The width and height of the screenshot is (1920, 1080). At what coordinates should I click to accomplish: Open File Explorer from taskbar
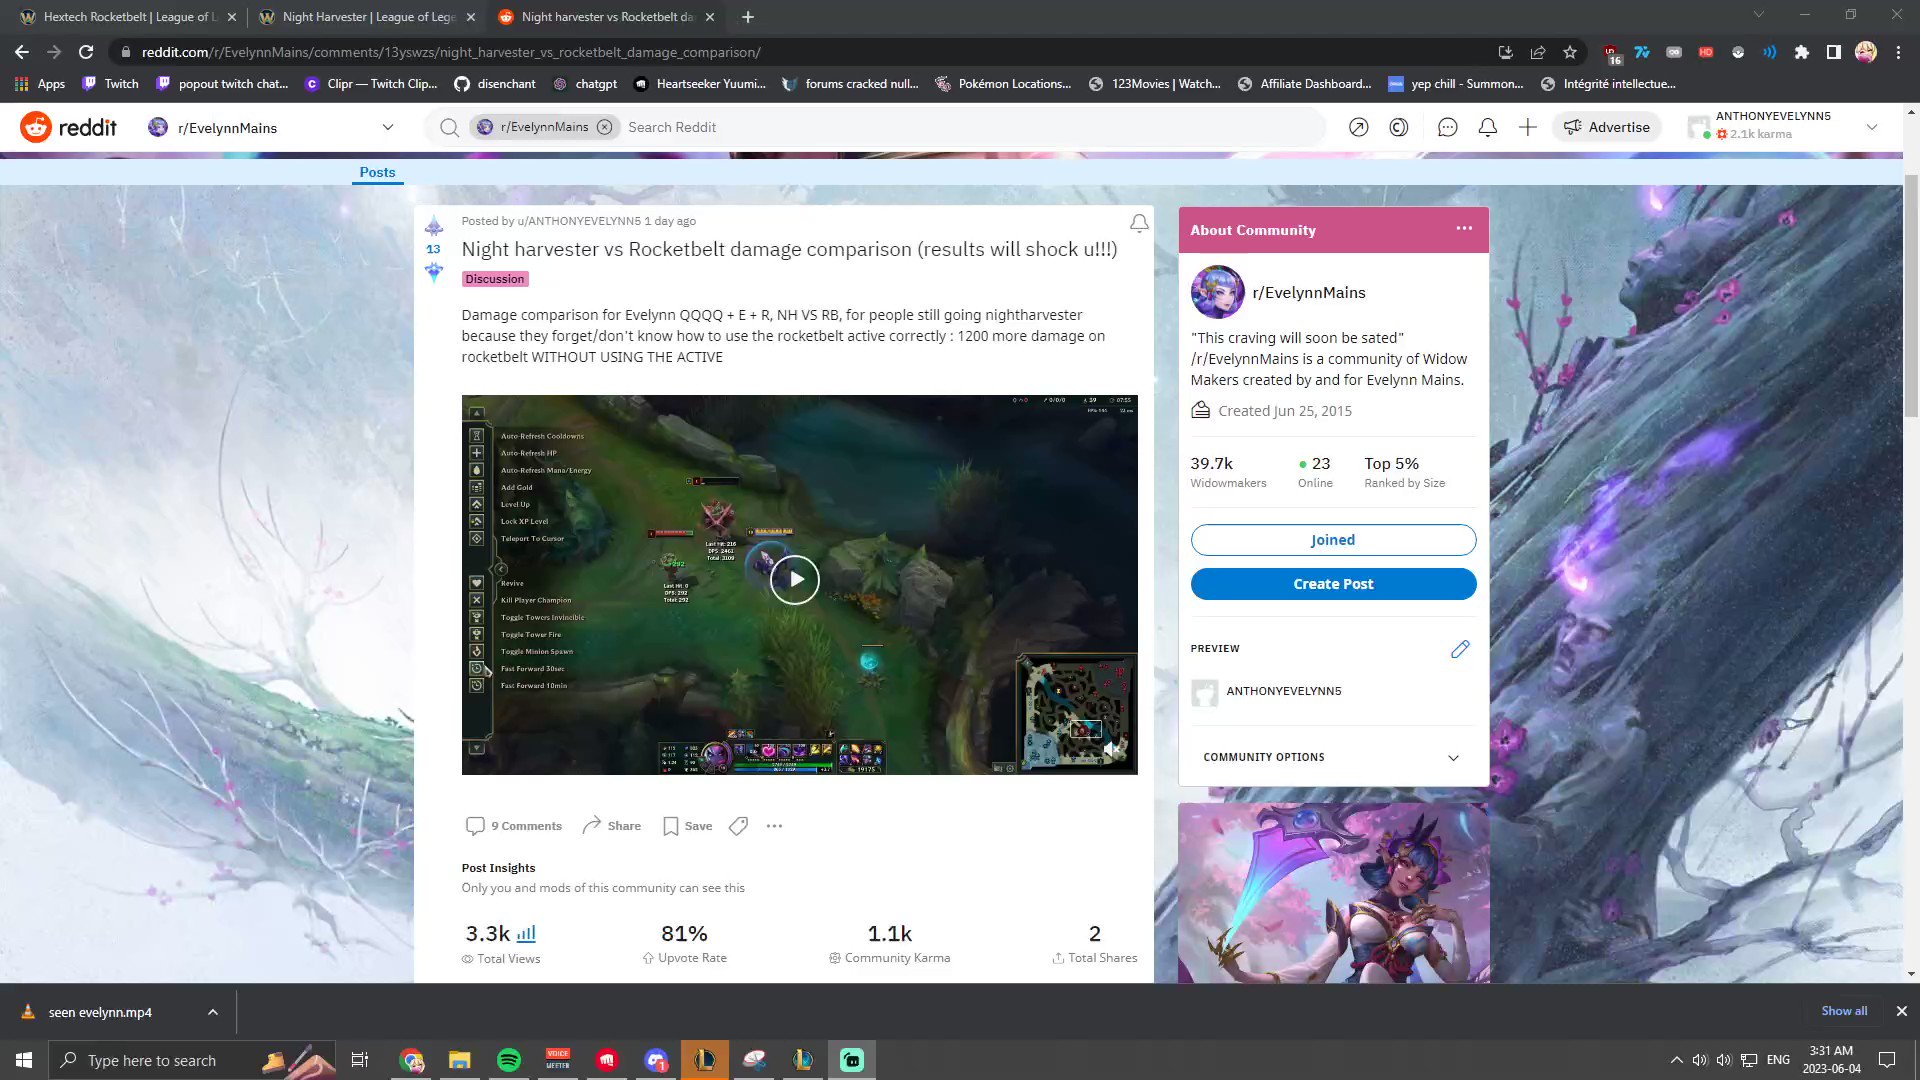(459, 1060)
